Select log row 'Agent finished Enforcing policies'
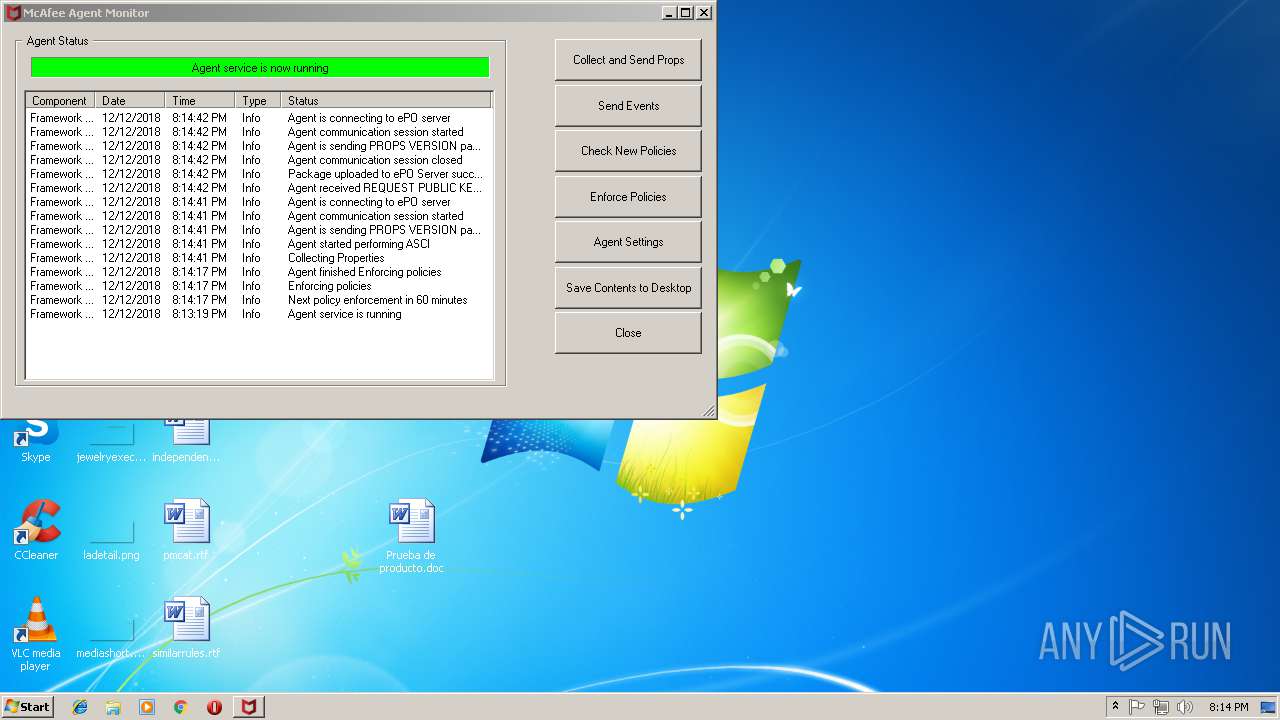The height and width of the screenshot is (720, 1280). (259, 272)
